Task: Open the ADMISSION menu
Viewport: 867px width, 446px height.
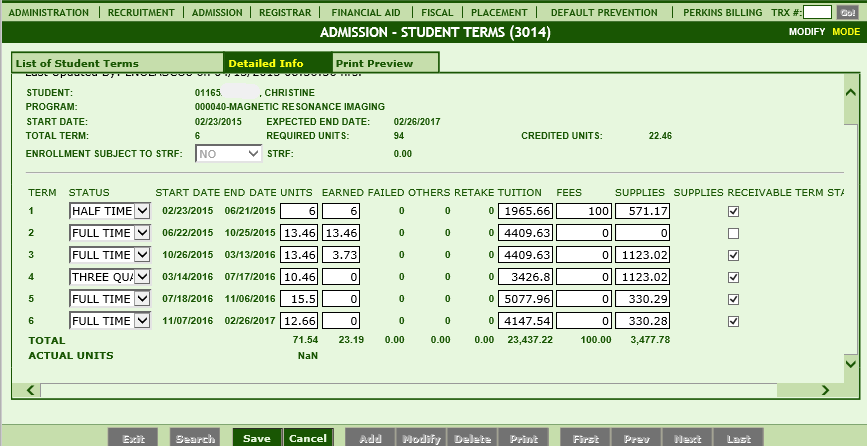Action: click(217, 12)
